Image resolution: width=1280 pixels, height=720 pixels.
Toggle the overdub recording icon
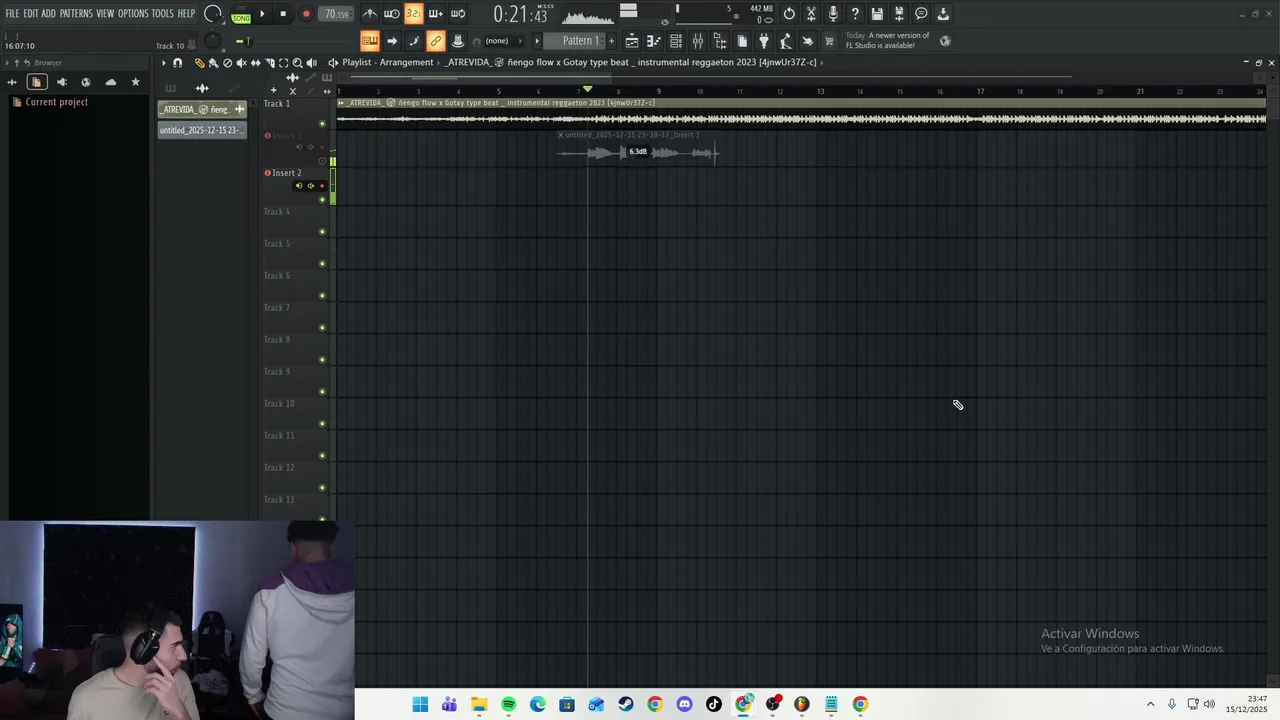coord(435,14)
